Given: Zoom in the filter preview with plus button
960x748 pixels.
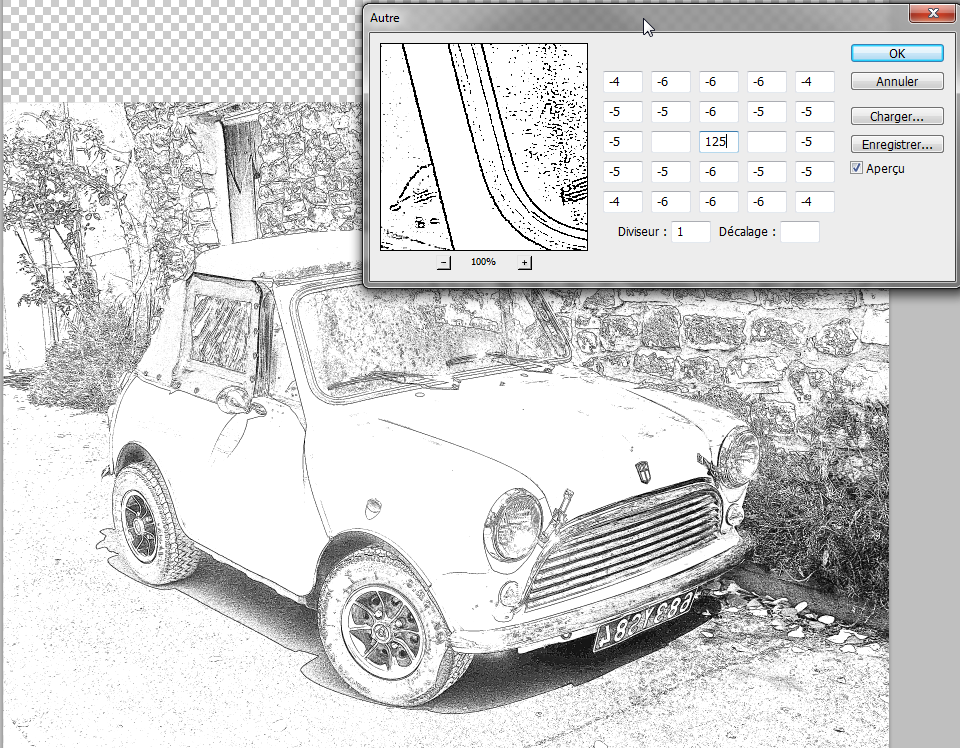Looking at the screenshot, I should [x=525, y=262].
